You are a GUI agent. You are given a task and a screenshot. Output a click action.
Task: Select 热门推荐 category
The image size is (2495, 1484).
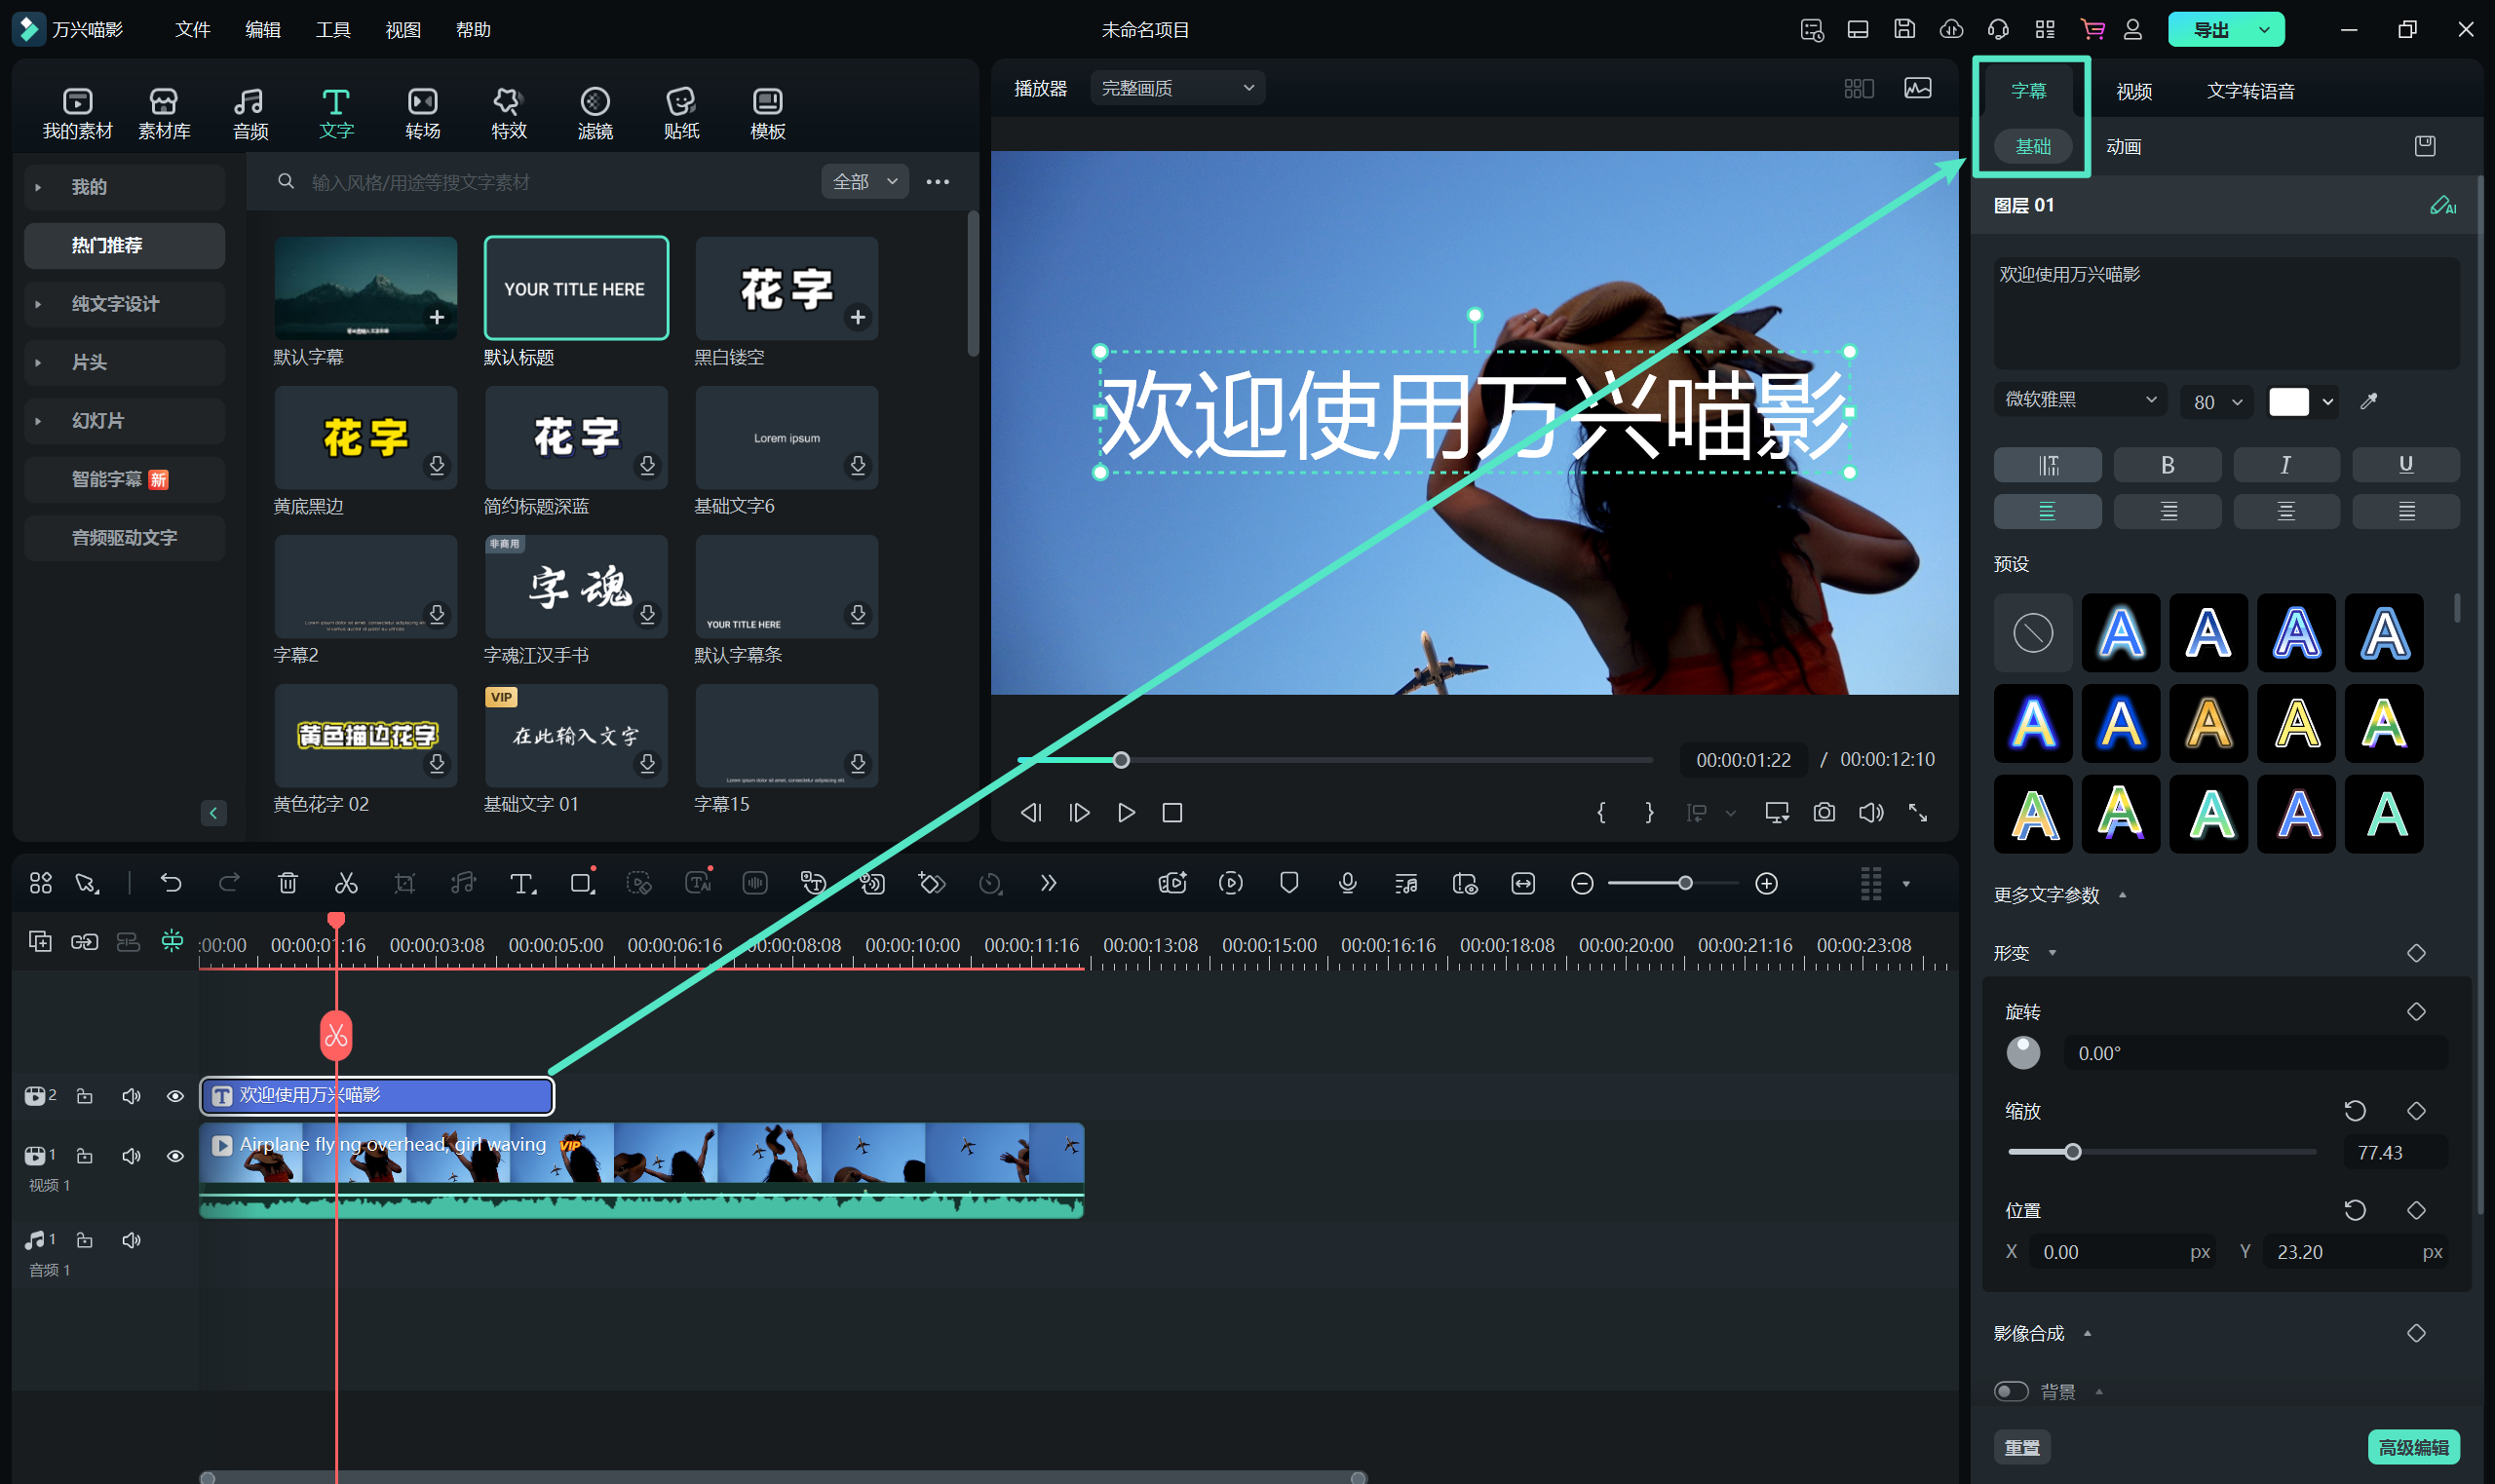(x=124, y=245)
